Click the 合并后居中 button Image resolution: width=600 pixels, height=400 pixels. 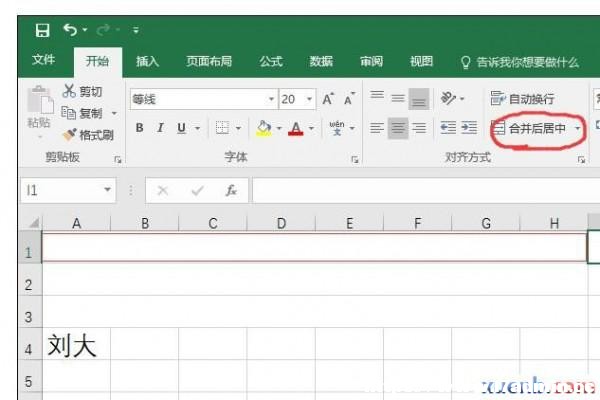click(x=529, y=129)
